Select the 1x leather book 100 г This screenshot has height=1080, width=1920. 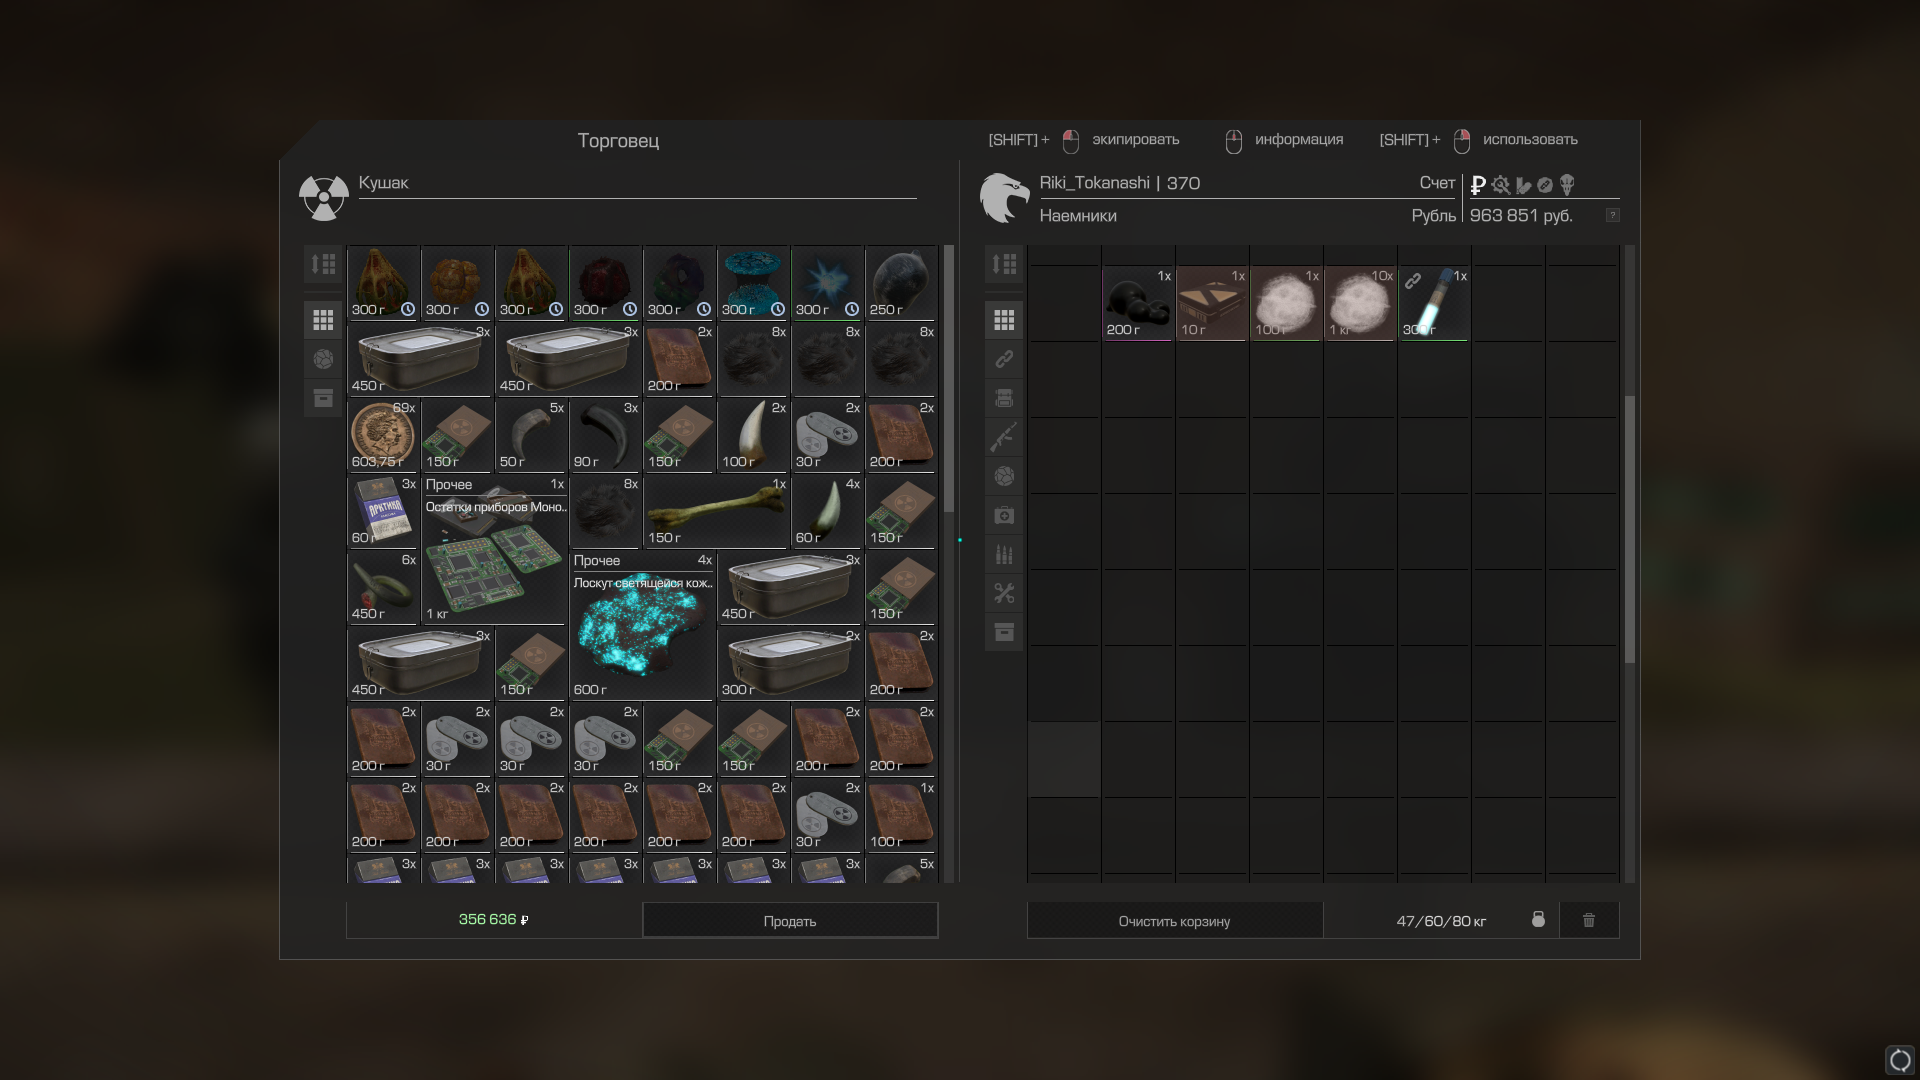901,815
